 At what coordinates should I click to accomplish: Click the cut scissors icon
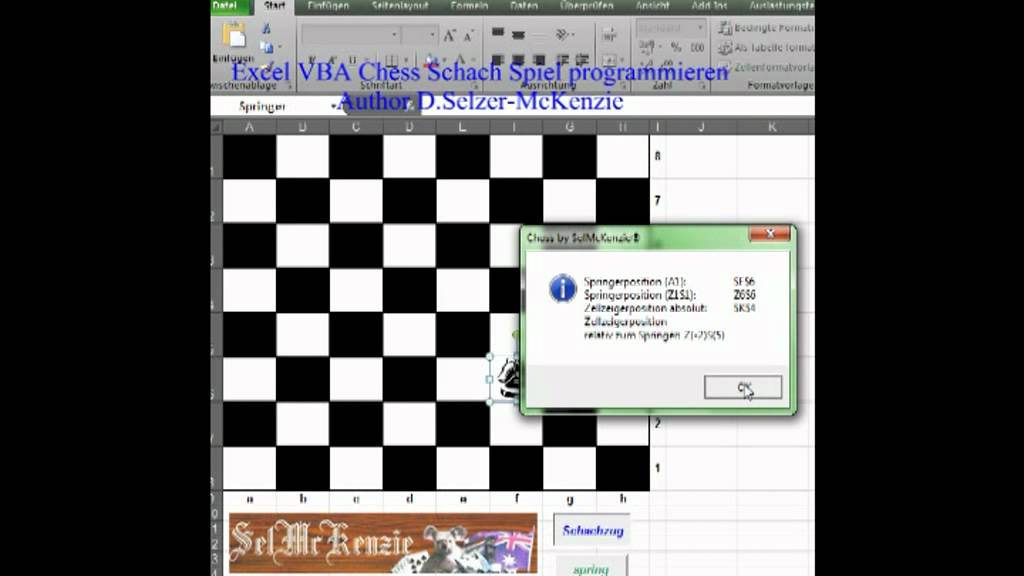pyautogui.click(x=266, y=29)
